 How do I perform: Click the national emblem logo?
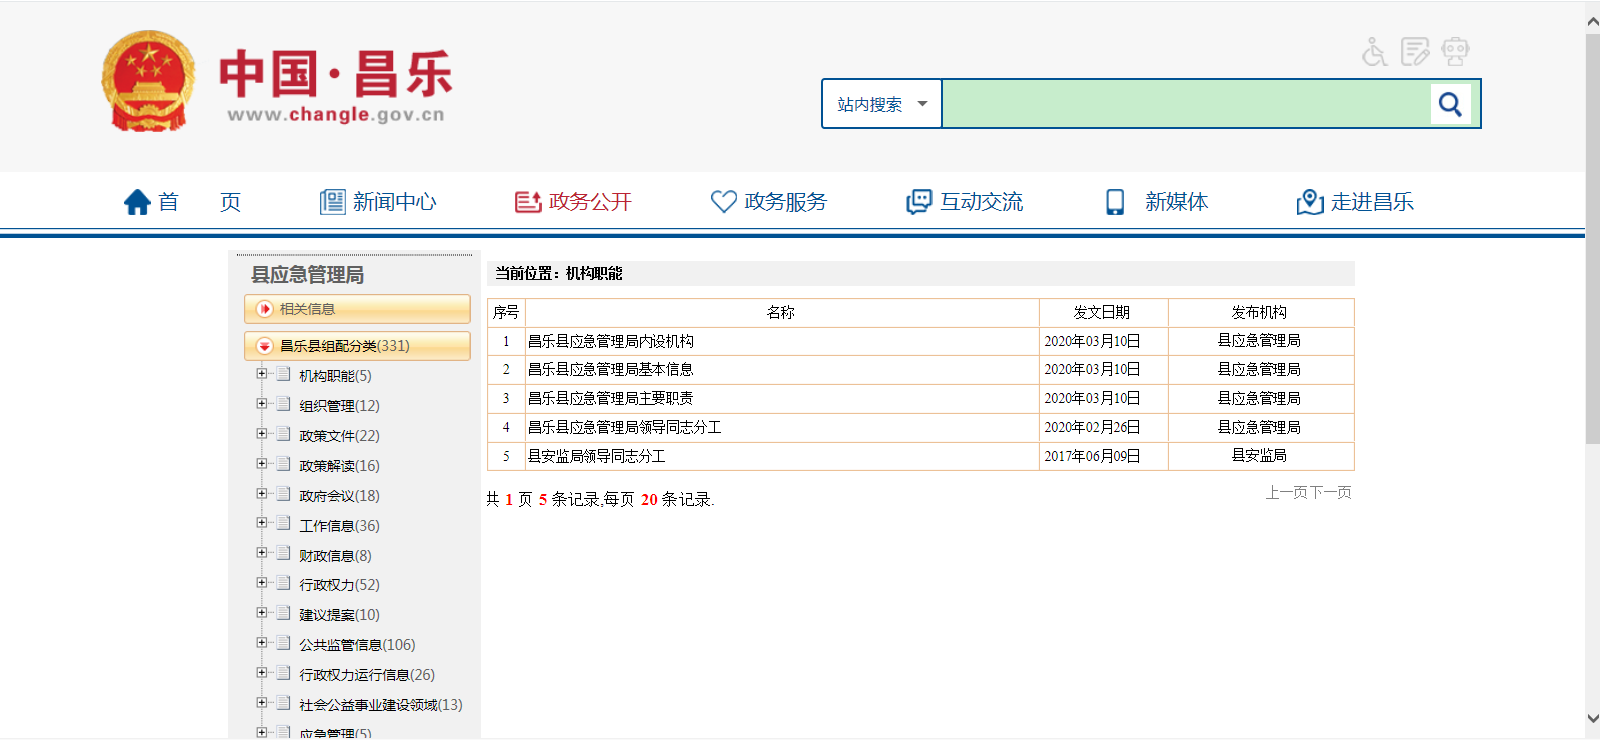click(149, 82)
